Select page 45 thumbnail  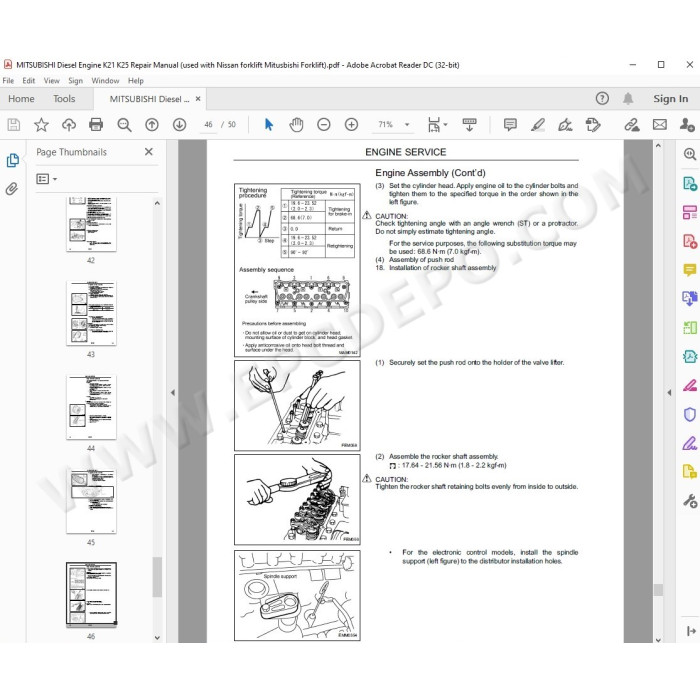91,501
